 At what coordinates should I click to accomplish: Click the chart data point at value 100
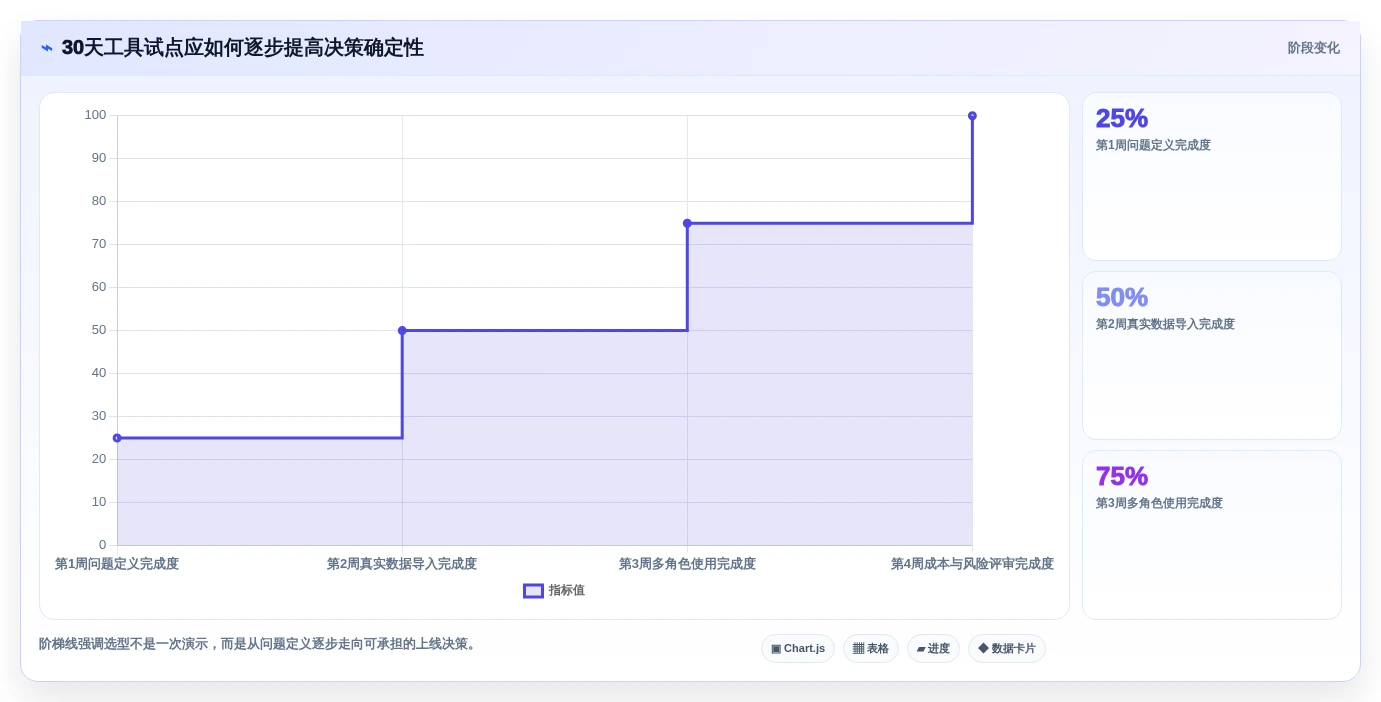[x=972, y=116]
